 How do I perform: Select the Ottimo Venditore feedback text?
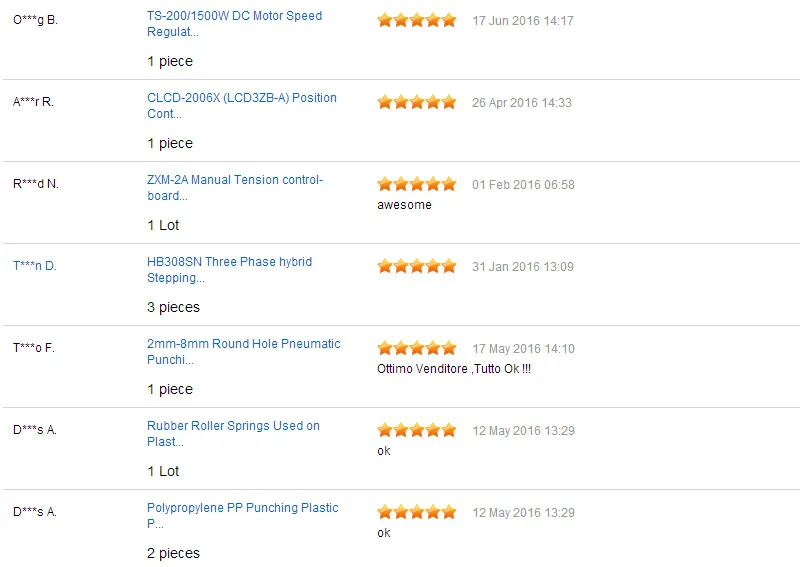click(x=453, y=369)
